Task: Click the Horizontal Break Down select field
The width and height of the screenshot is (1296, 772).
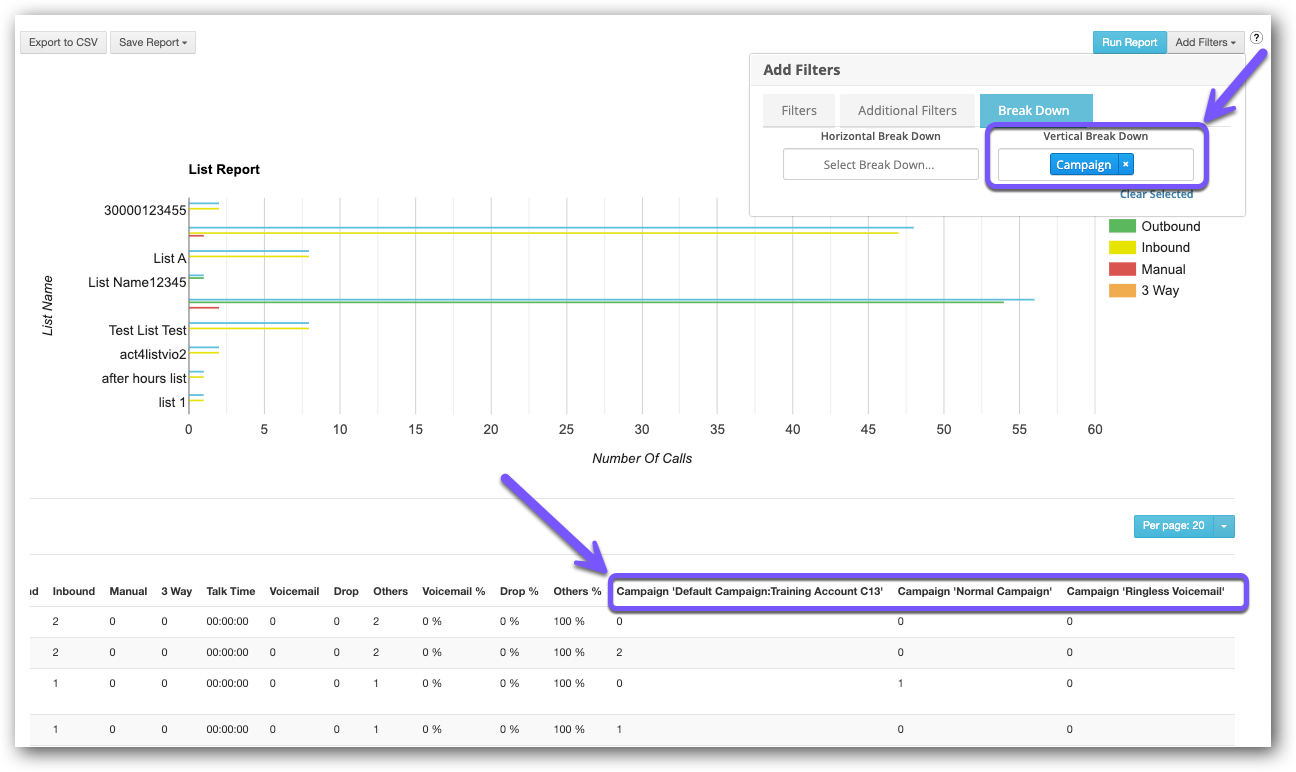Action: (880, 165)
